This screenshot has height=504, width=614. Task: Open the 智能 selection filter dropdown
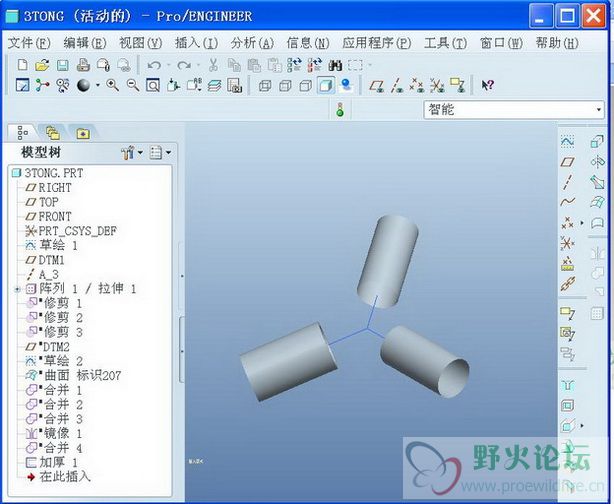click(599, 110)
